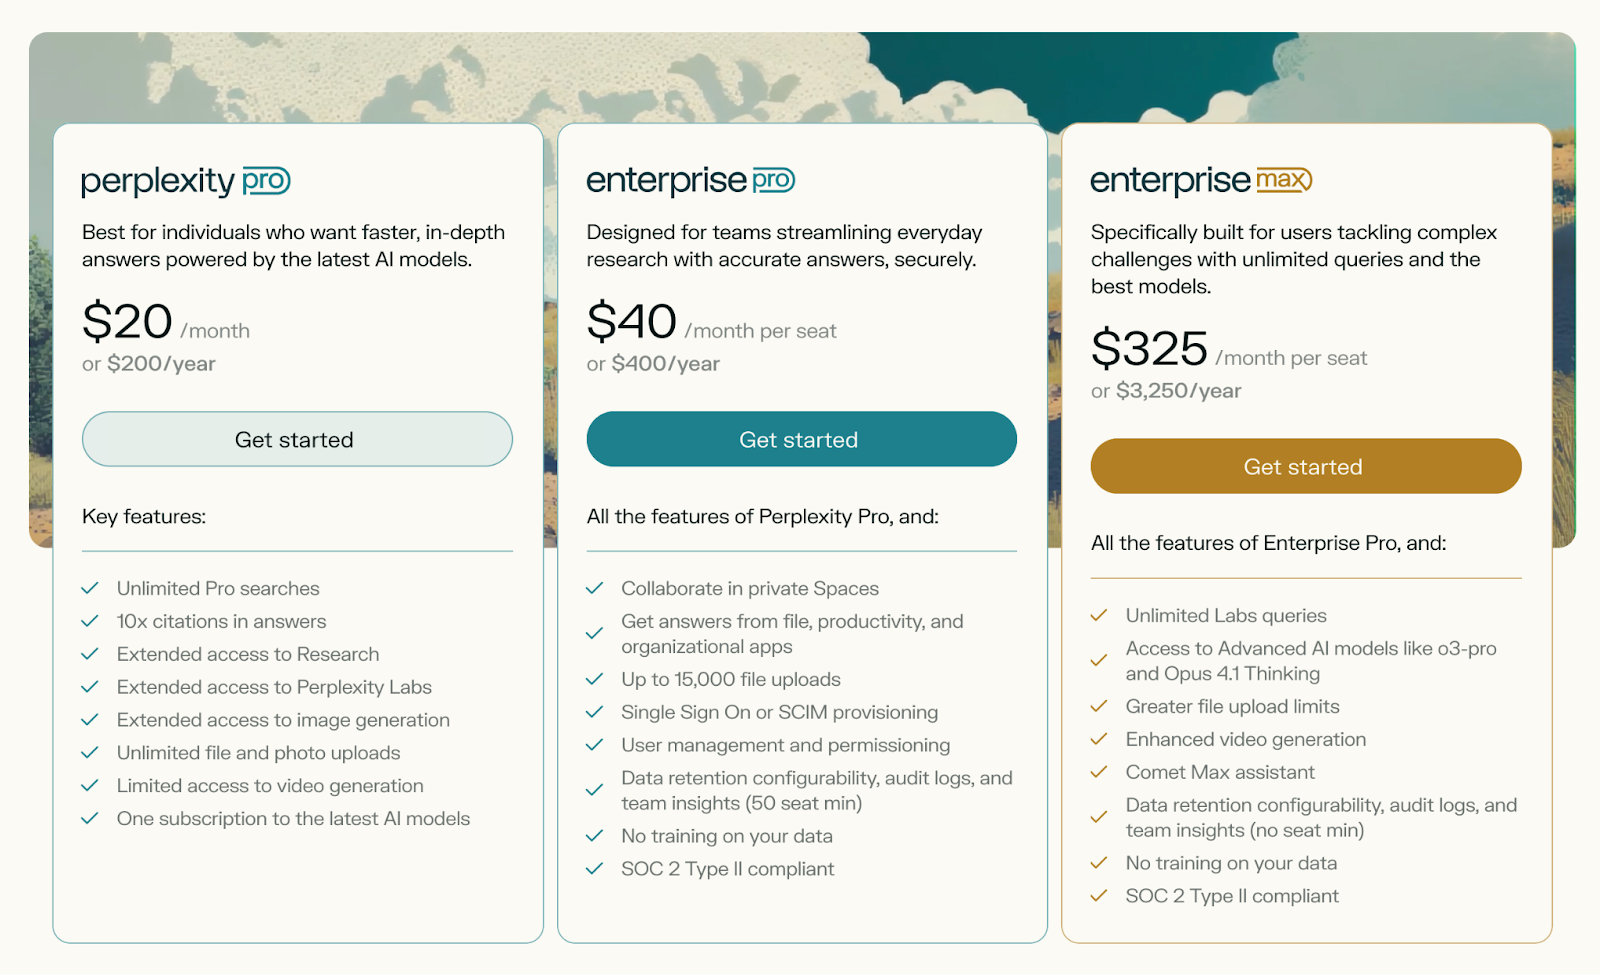Image resolution: width=1600 pixels, height=975 pixels.
Task: Click checkmark next to Collaborate in private Spaces
Action: [595, 588]
